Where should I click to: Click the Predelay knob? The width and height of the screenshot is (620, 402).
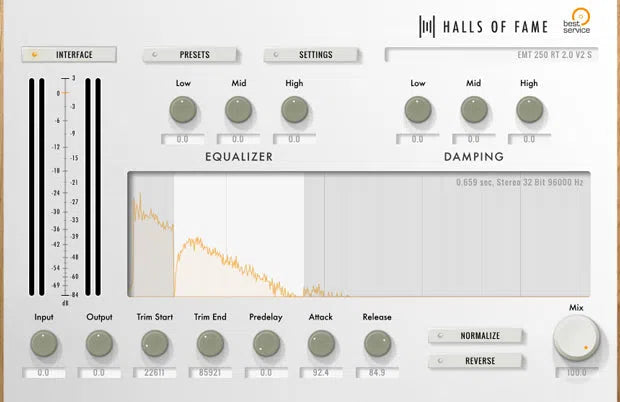[266, 344]
